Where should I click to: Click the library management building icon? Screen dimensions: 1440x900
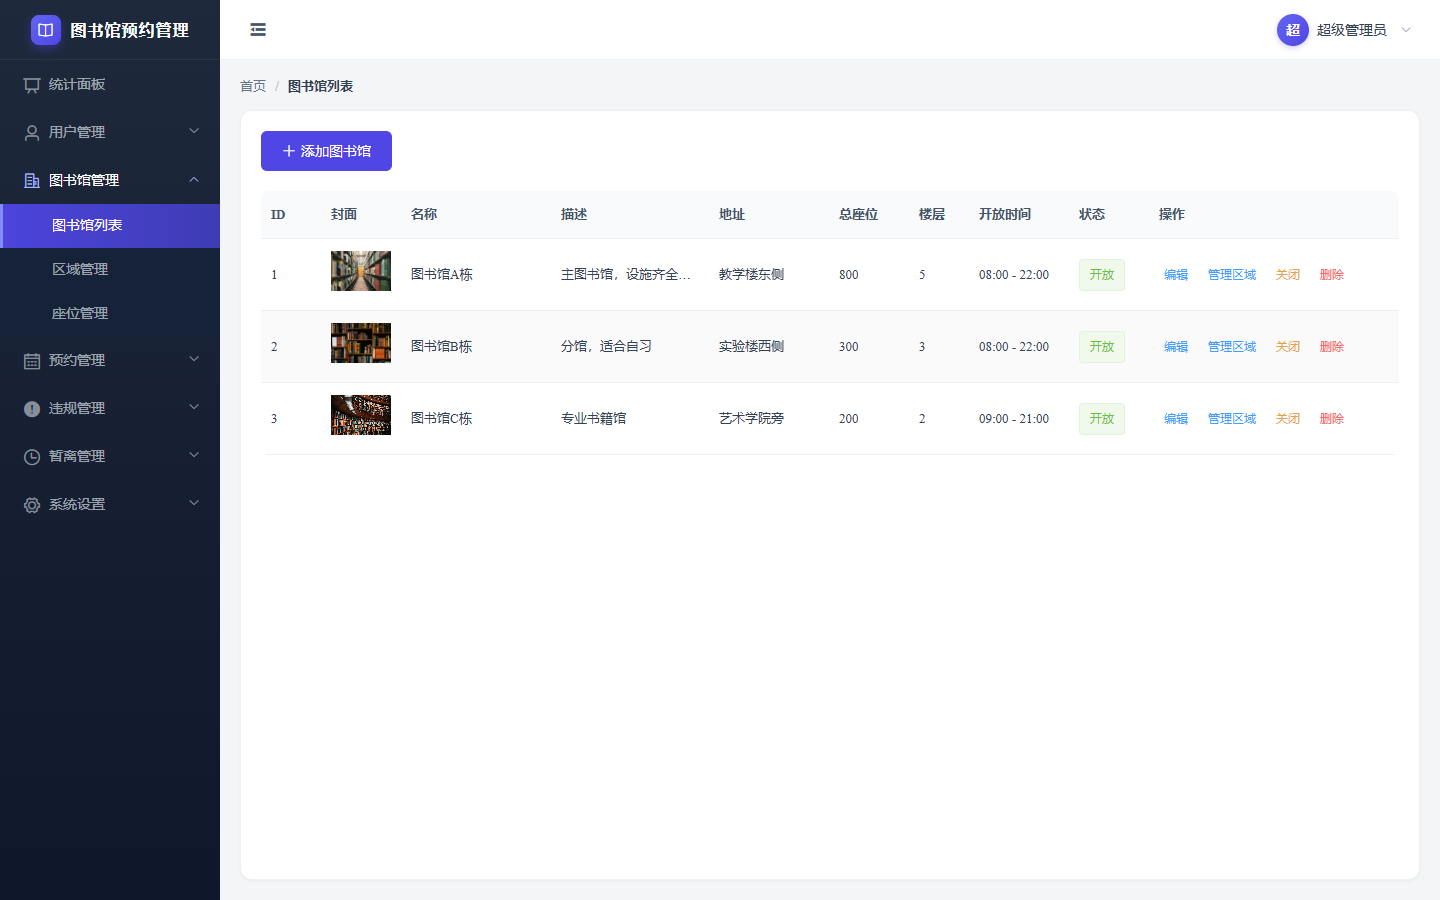tap(32, 181)
